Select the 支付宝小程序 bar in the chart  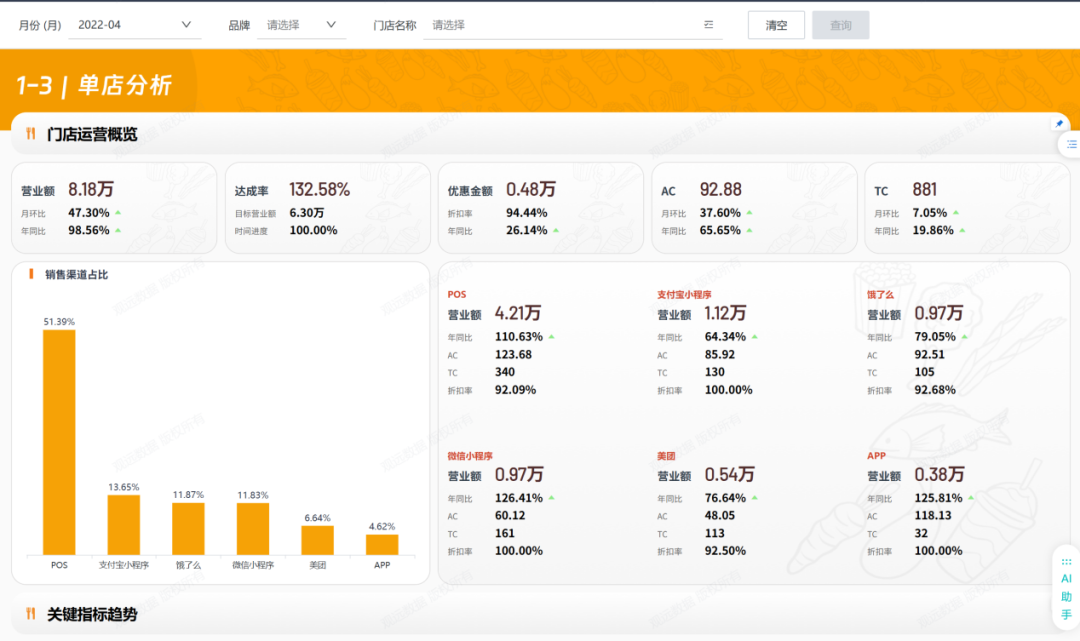click(x=124, y=524)
